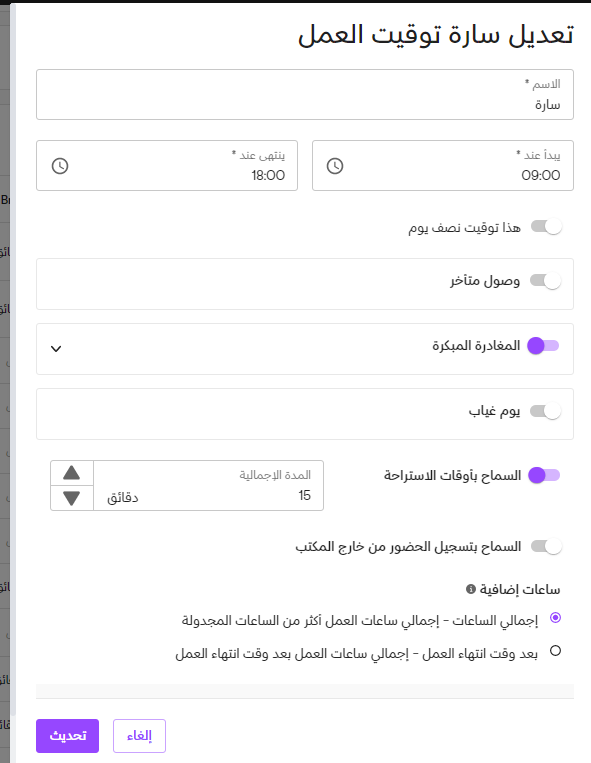
Task: Increase total break duration with up arrow
Action: coord(72,473)
